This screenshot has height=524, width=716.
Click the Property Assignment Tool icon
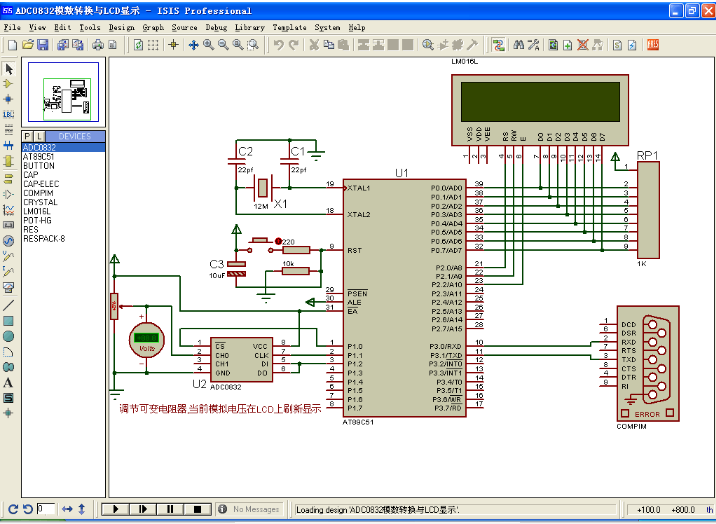pos(533,45)
